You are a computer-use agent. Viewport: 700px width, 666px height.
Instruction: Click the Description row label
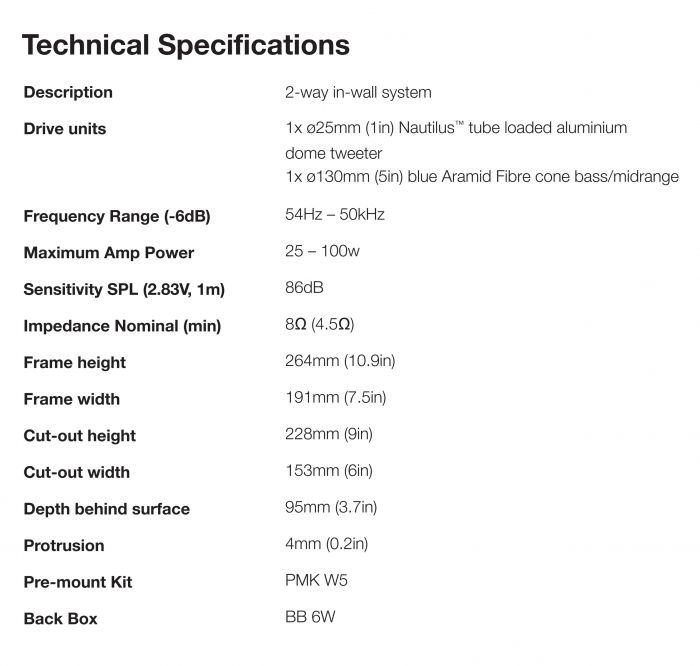tap(68, 92)
